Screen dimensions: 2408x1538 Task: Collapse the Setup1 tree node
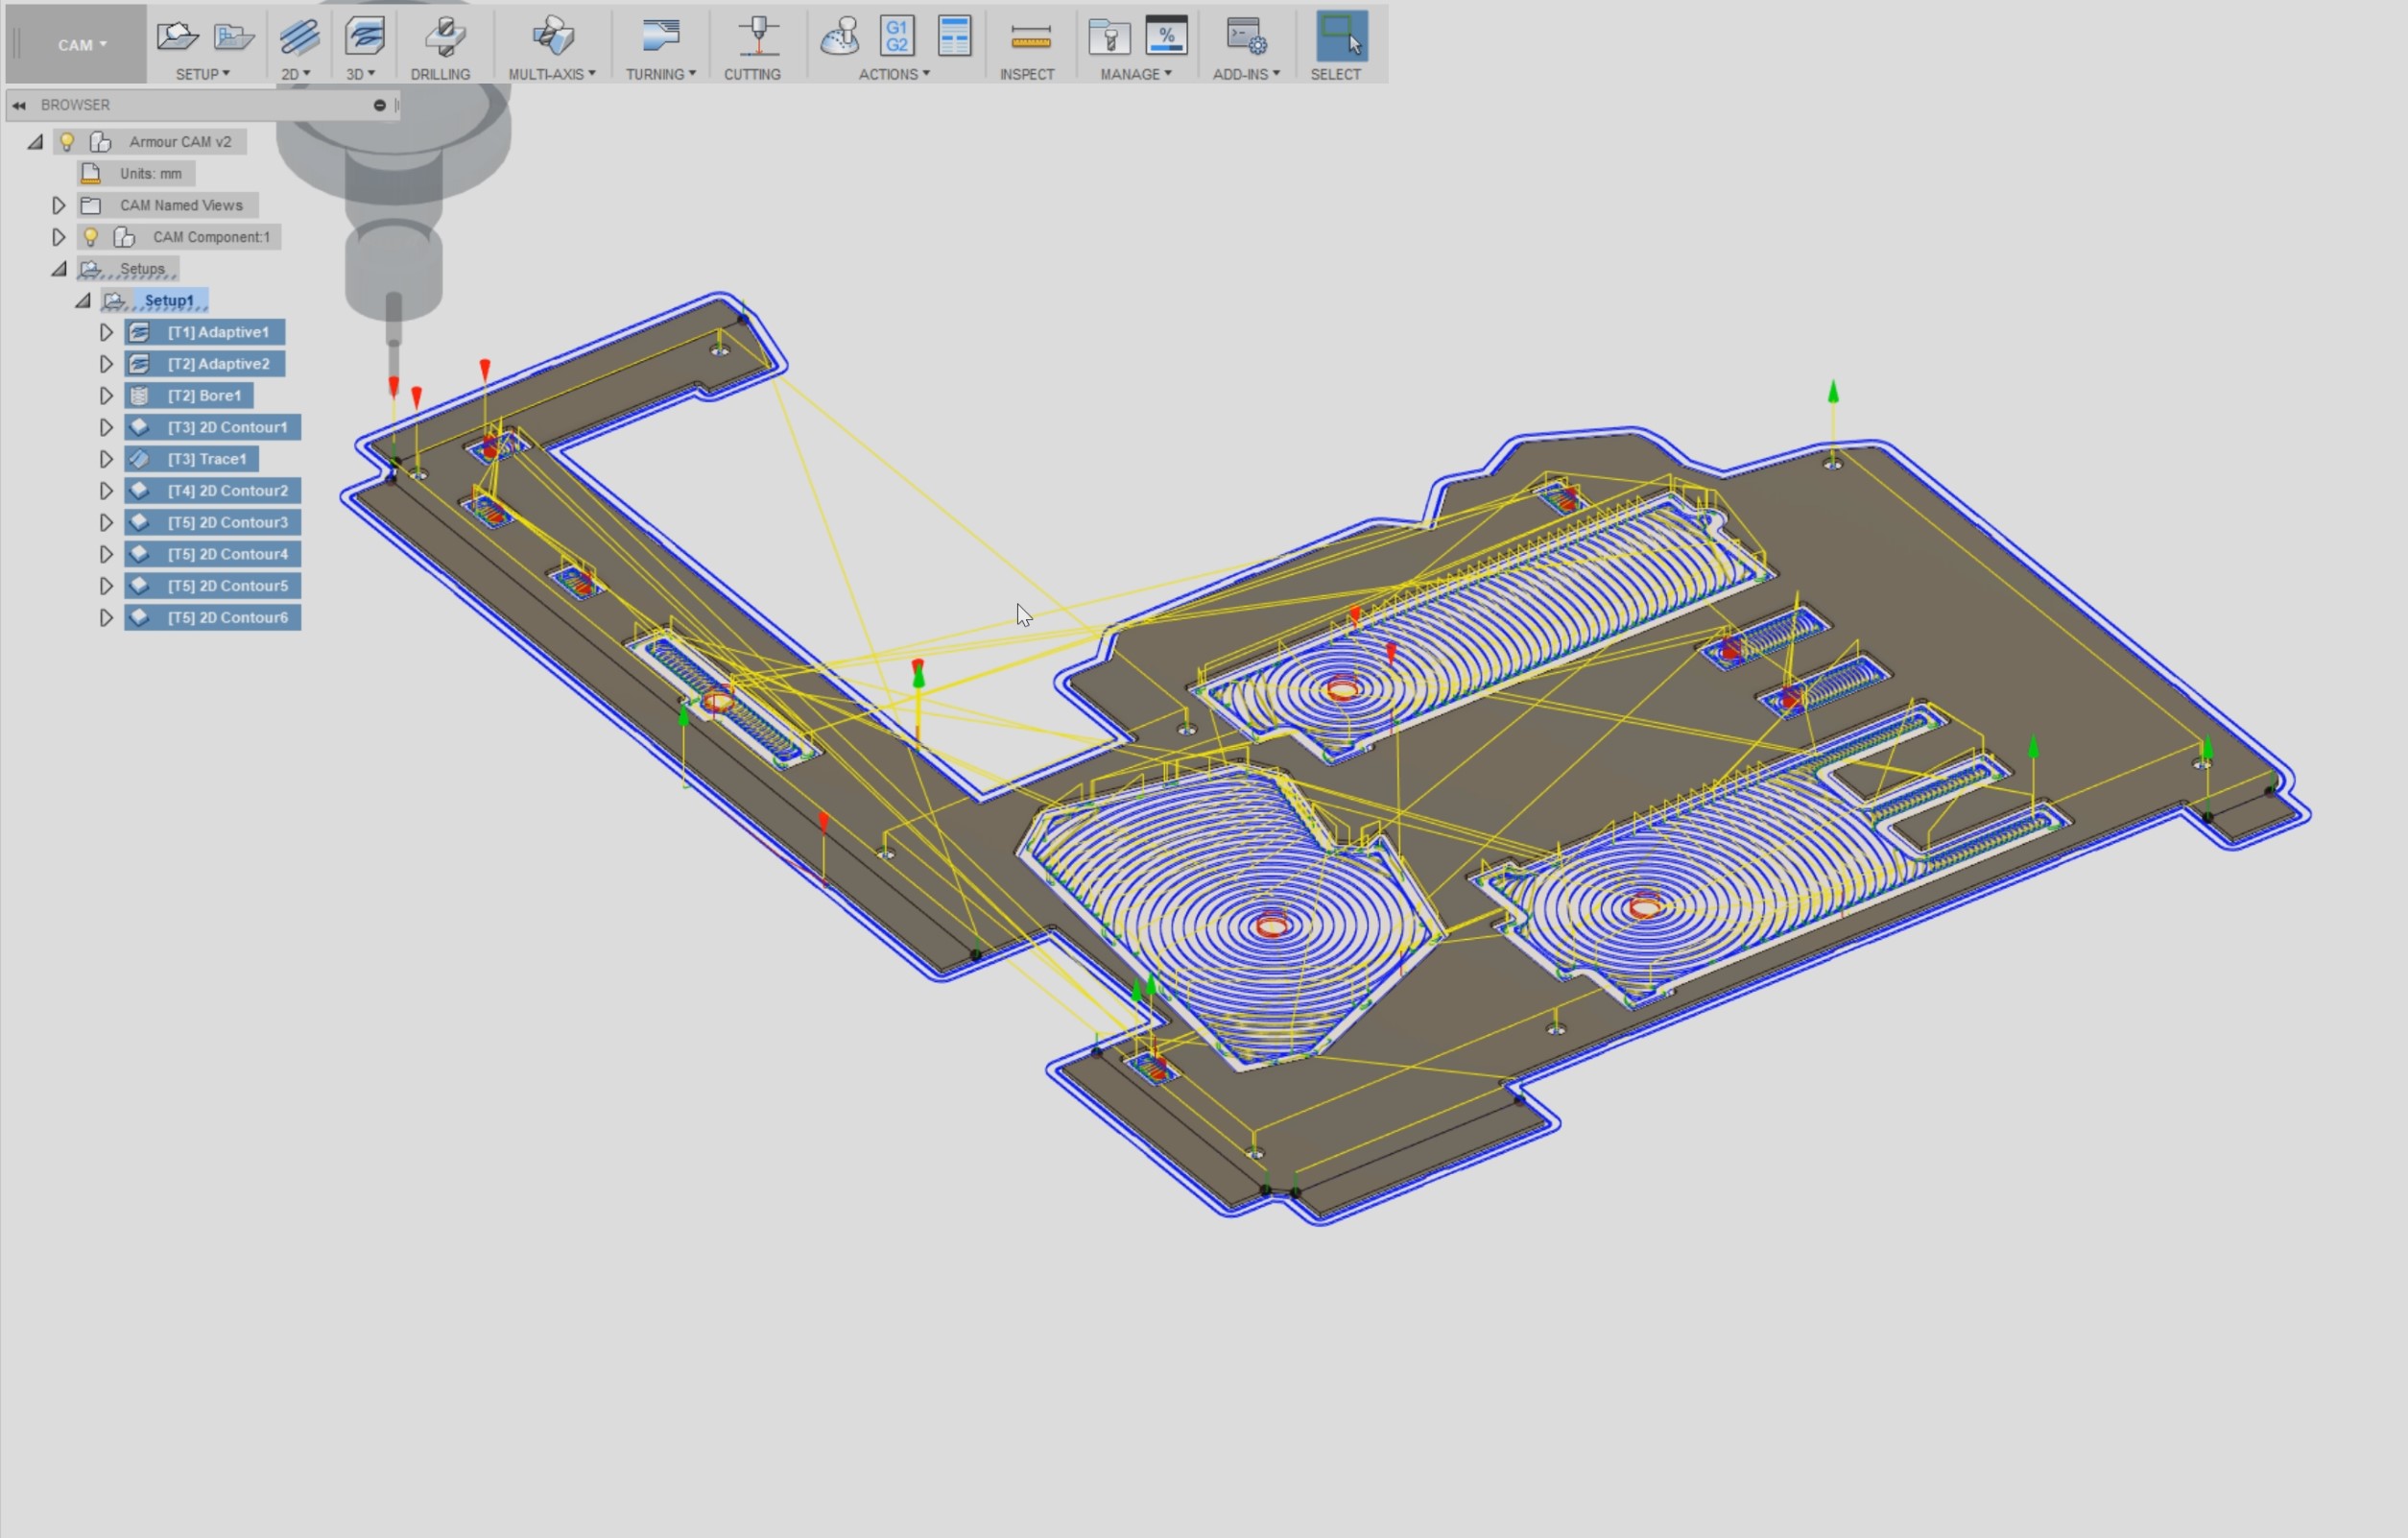(x=83, y=300)
